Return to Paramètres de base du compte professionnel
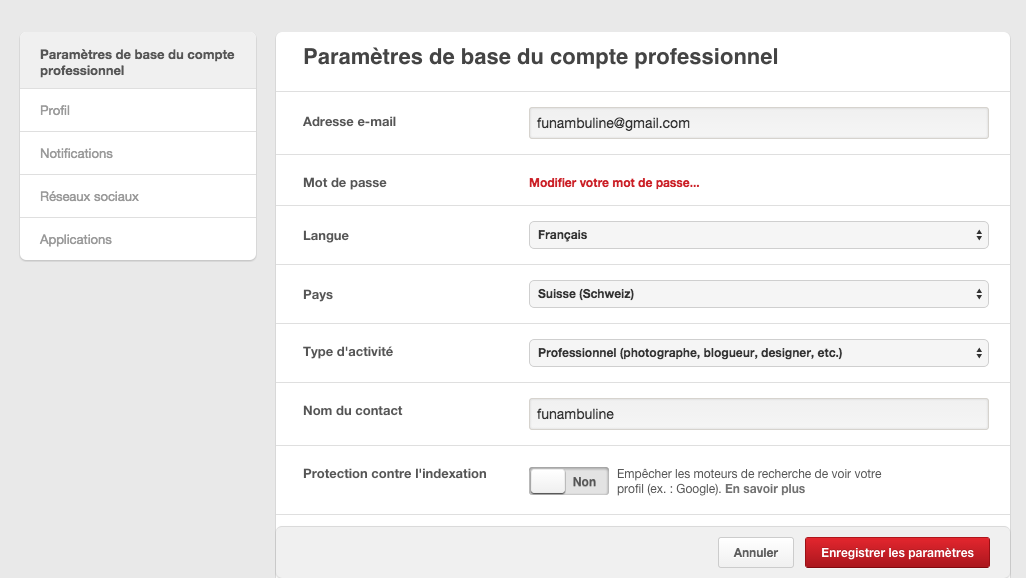The image size is (1026, 578). click(137, 62)
